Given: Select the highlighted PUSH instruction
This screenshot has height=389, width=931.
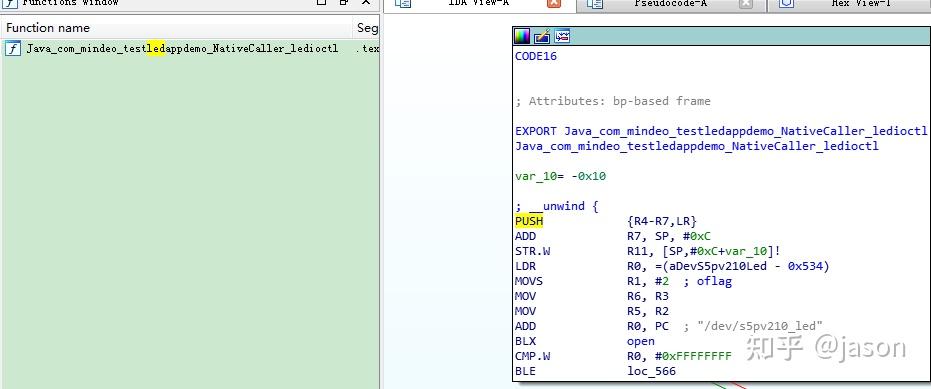Looking at the screenshot, I should (529, 221).
